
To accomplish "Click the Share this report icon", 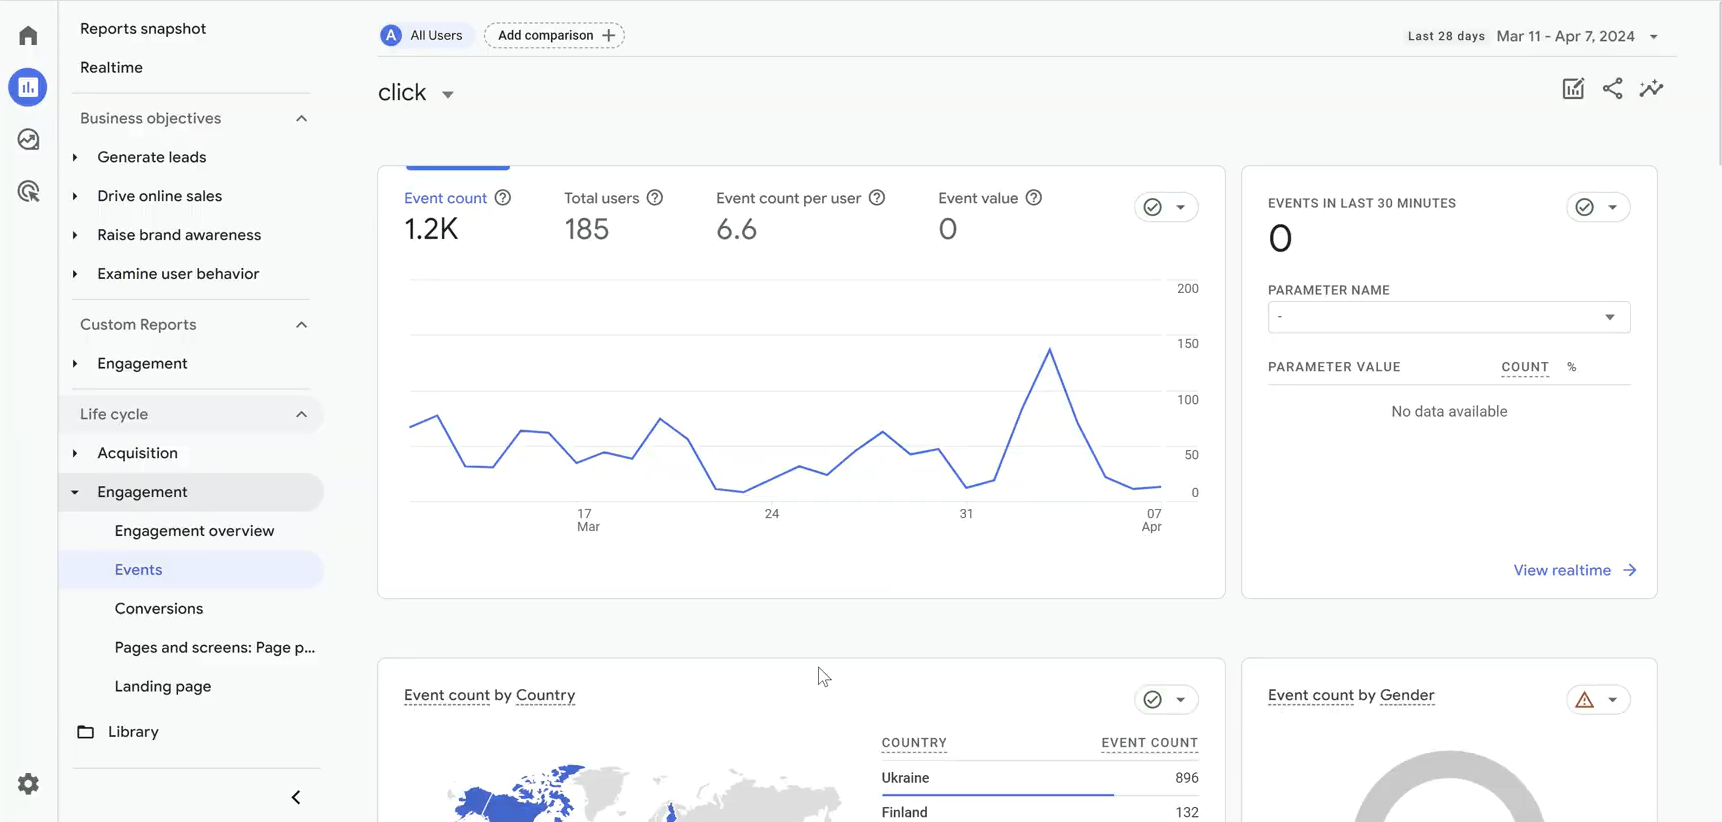I will 1612,89.
